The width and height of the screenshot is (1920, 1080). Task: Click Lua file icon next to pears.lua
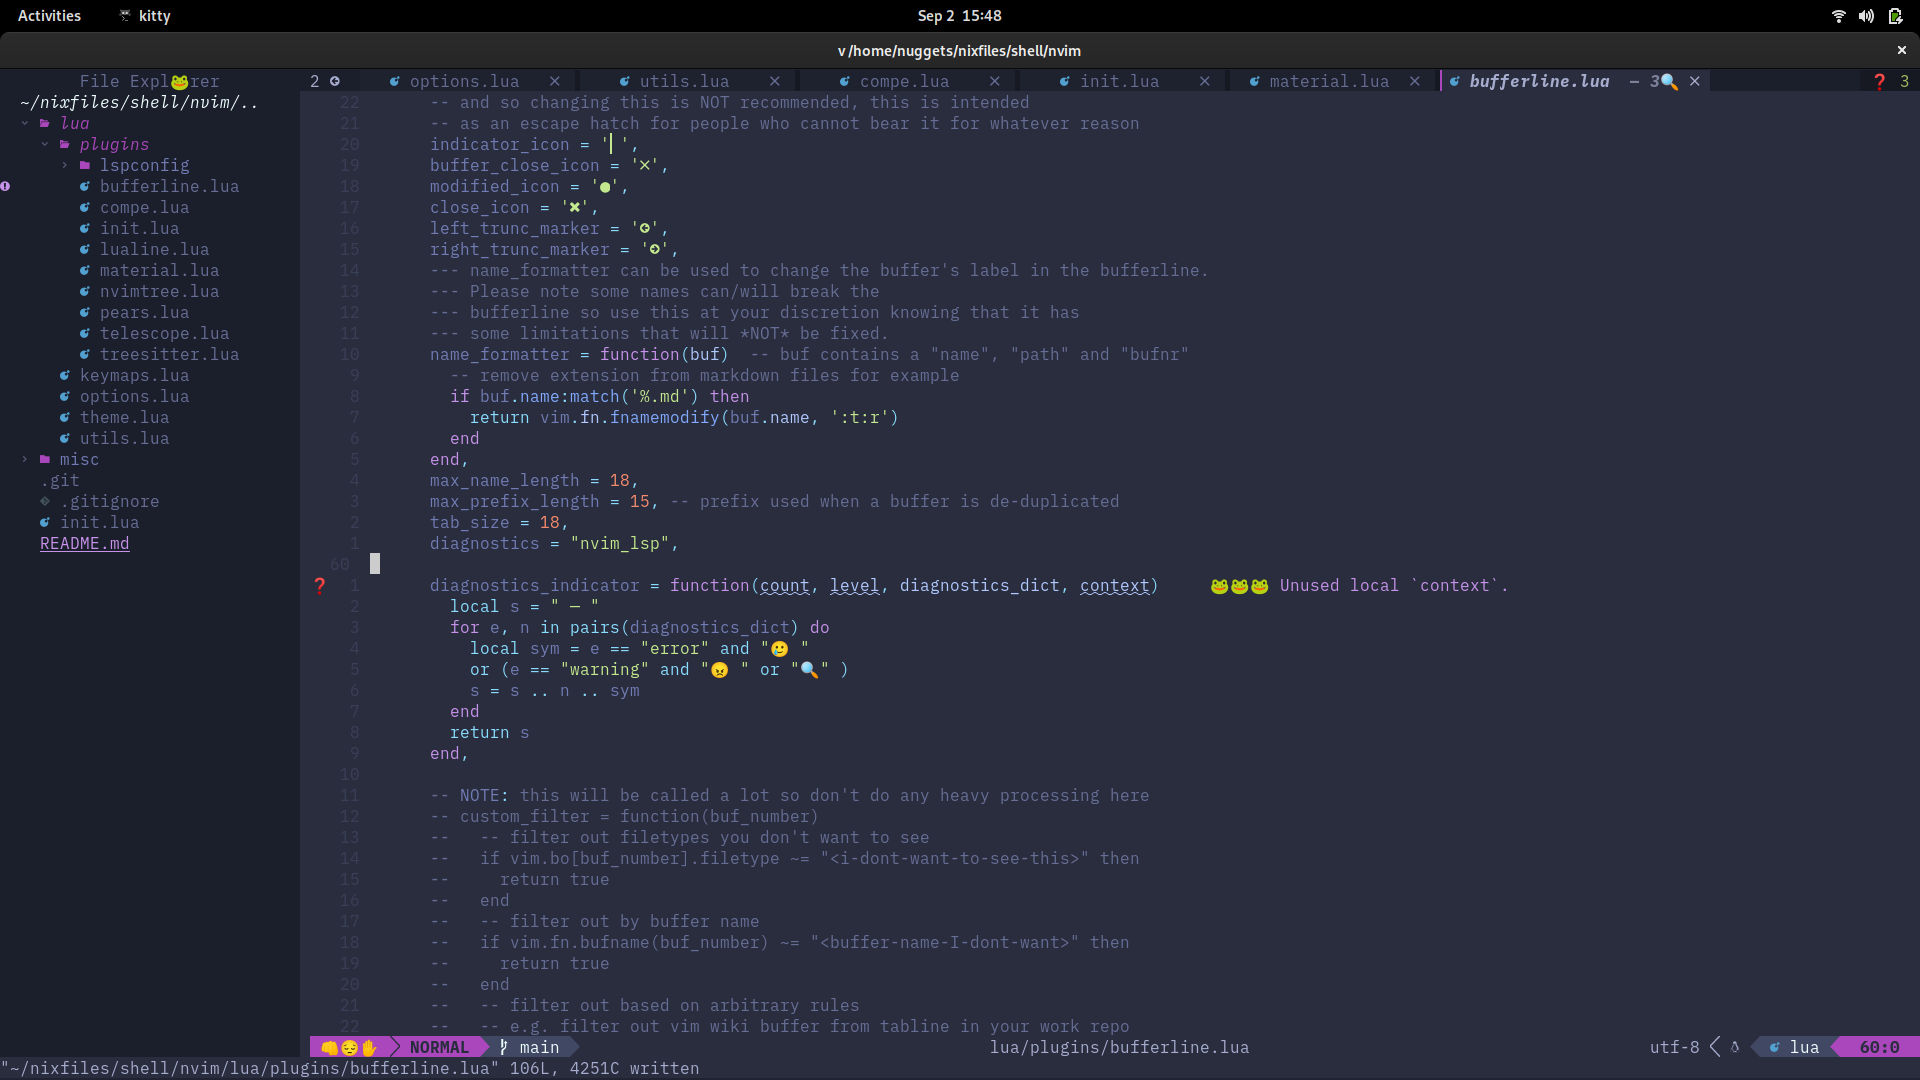(85, 312)
